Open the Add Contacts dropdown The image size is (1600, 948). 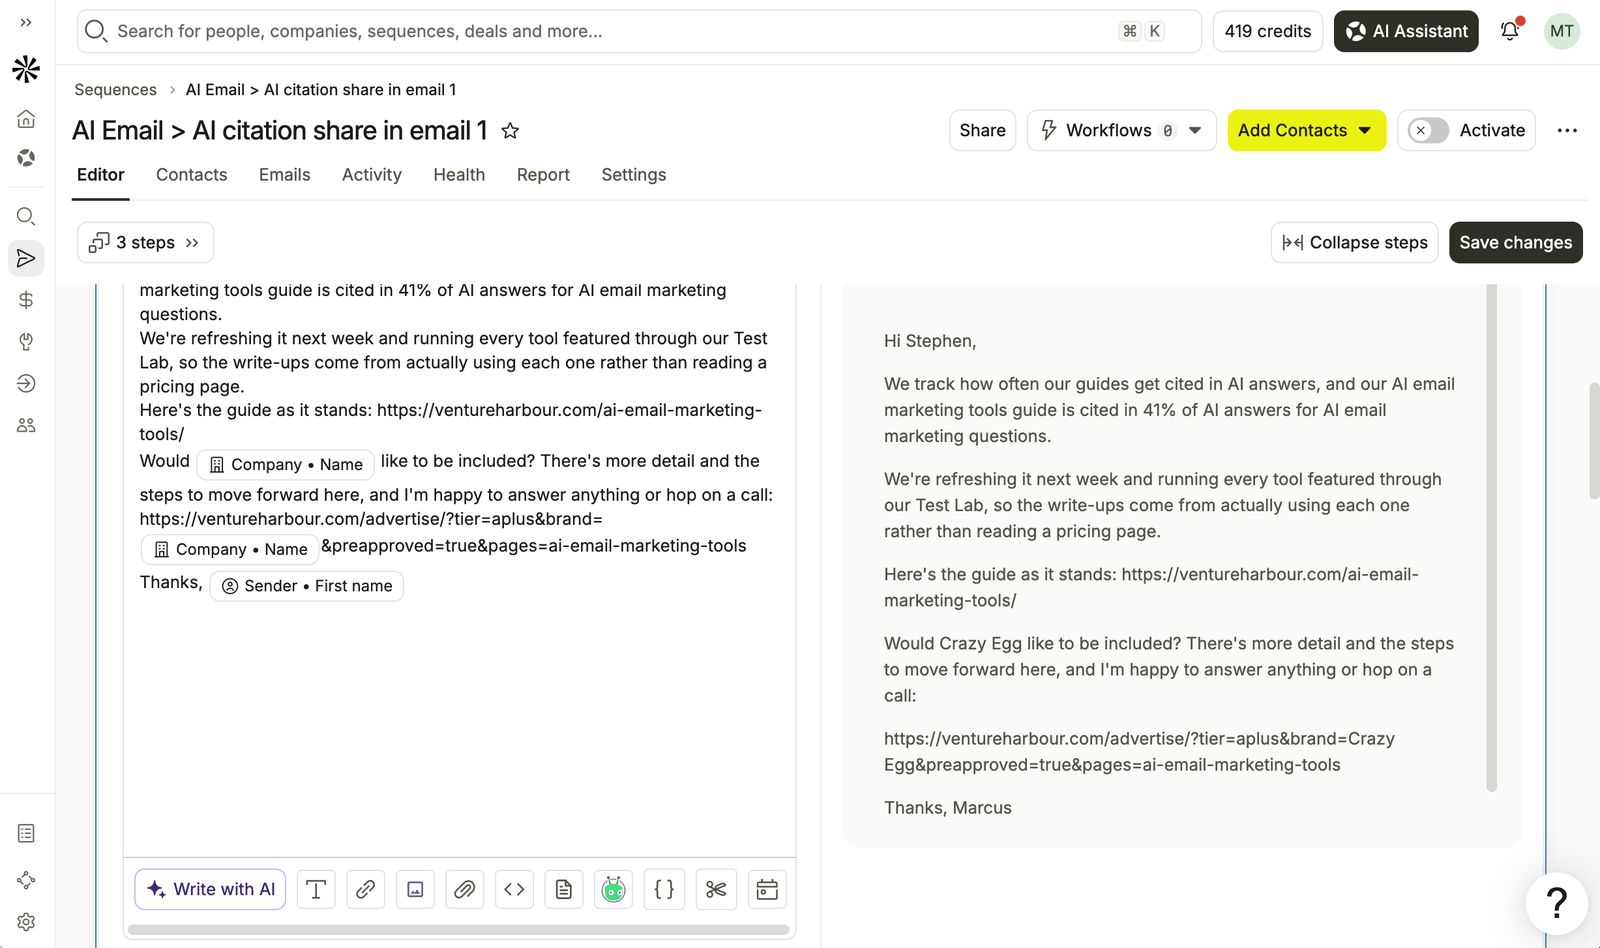tap(1307, 131)
